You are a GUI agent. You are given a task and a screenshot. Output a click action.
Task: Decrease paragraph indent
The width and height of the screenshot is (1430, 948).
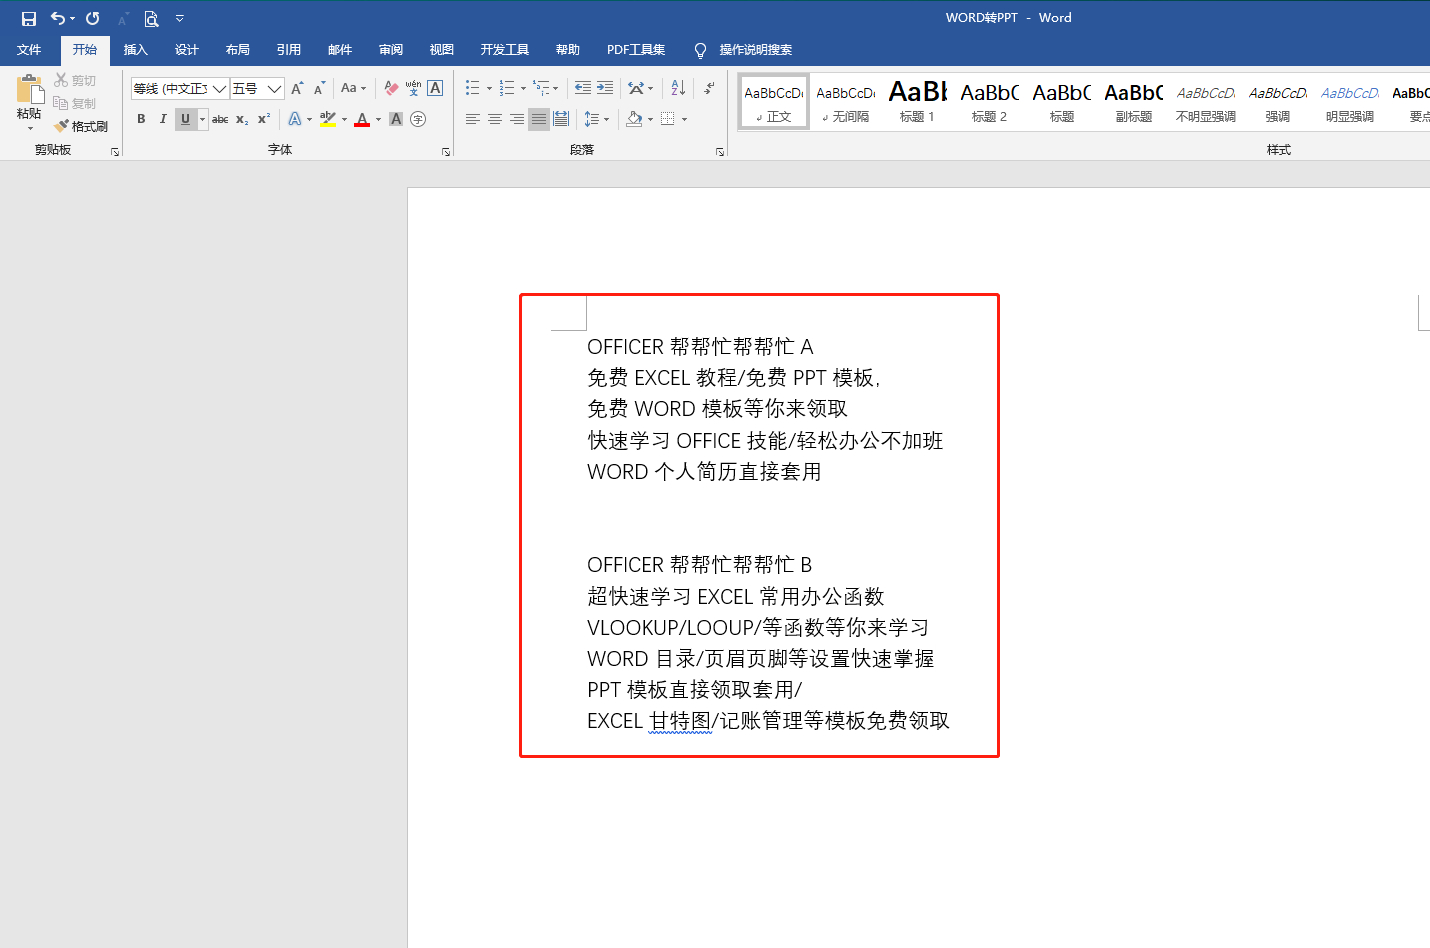(x=583, y=88)
